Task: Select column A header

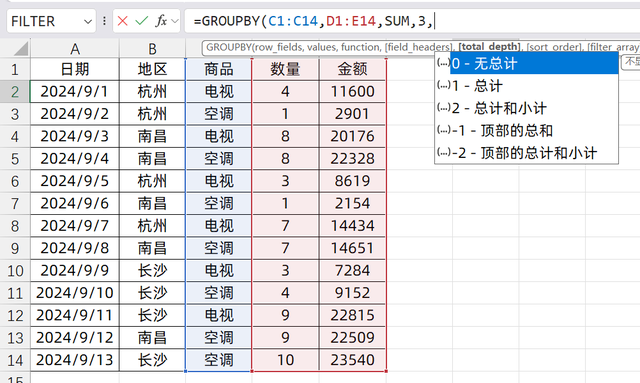Action: coord(75,49)
